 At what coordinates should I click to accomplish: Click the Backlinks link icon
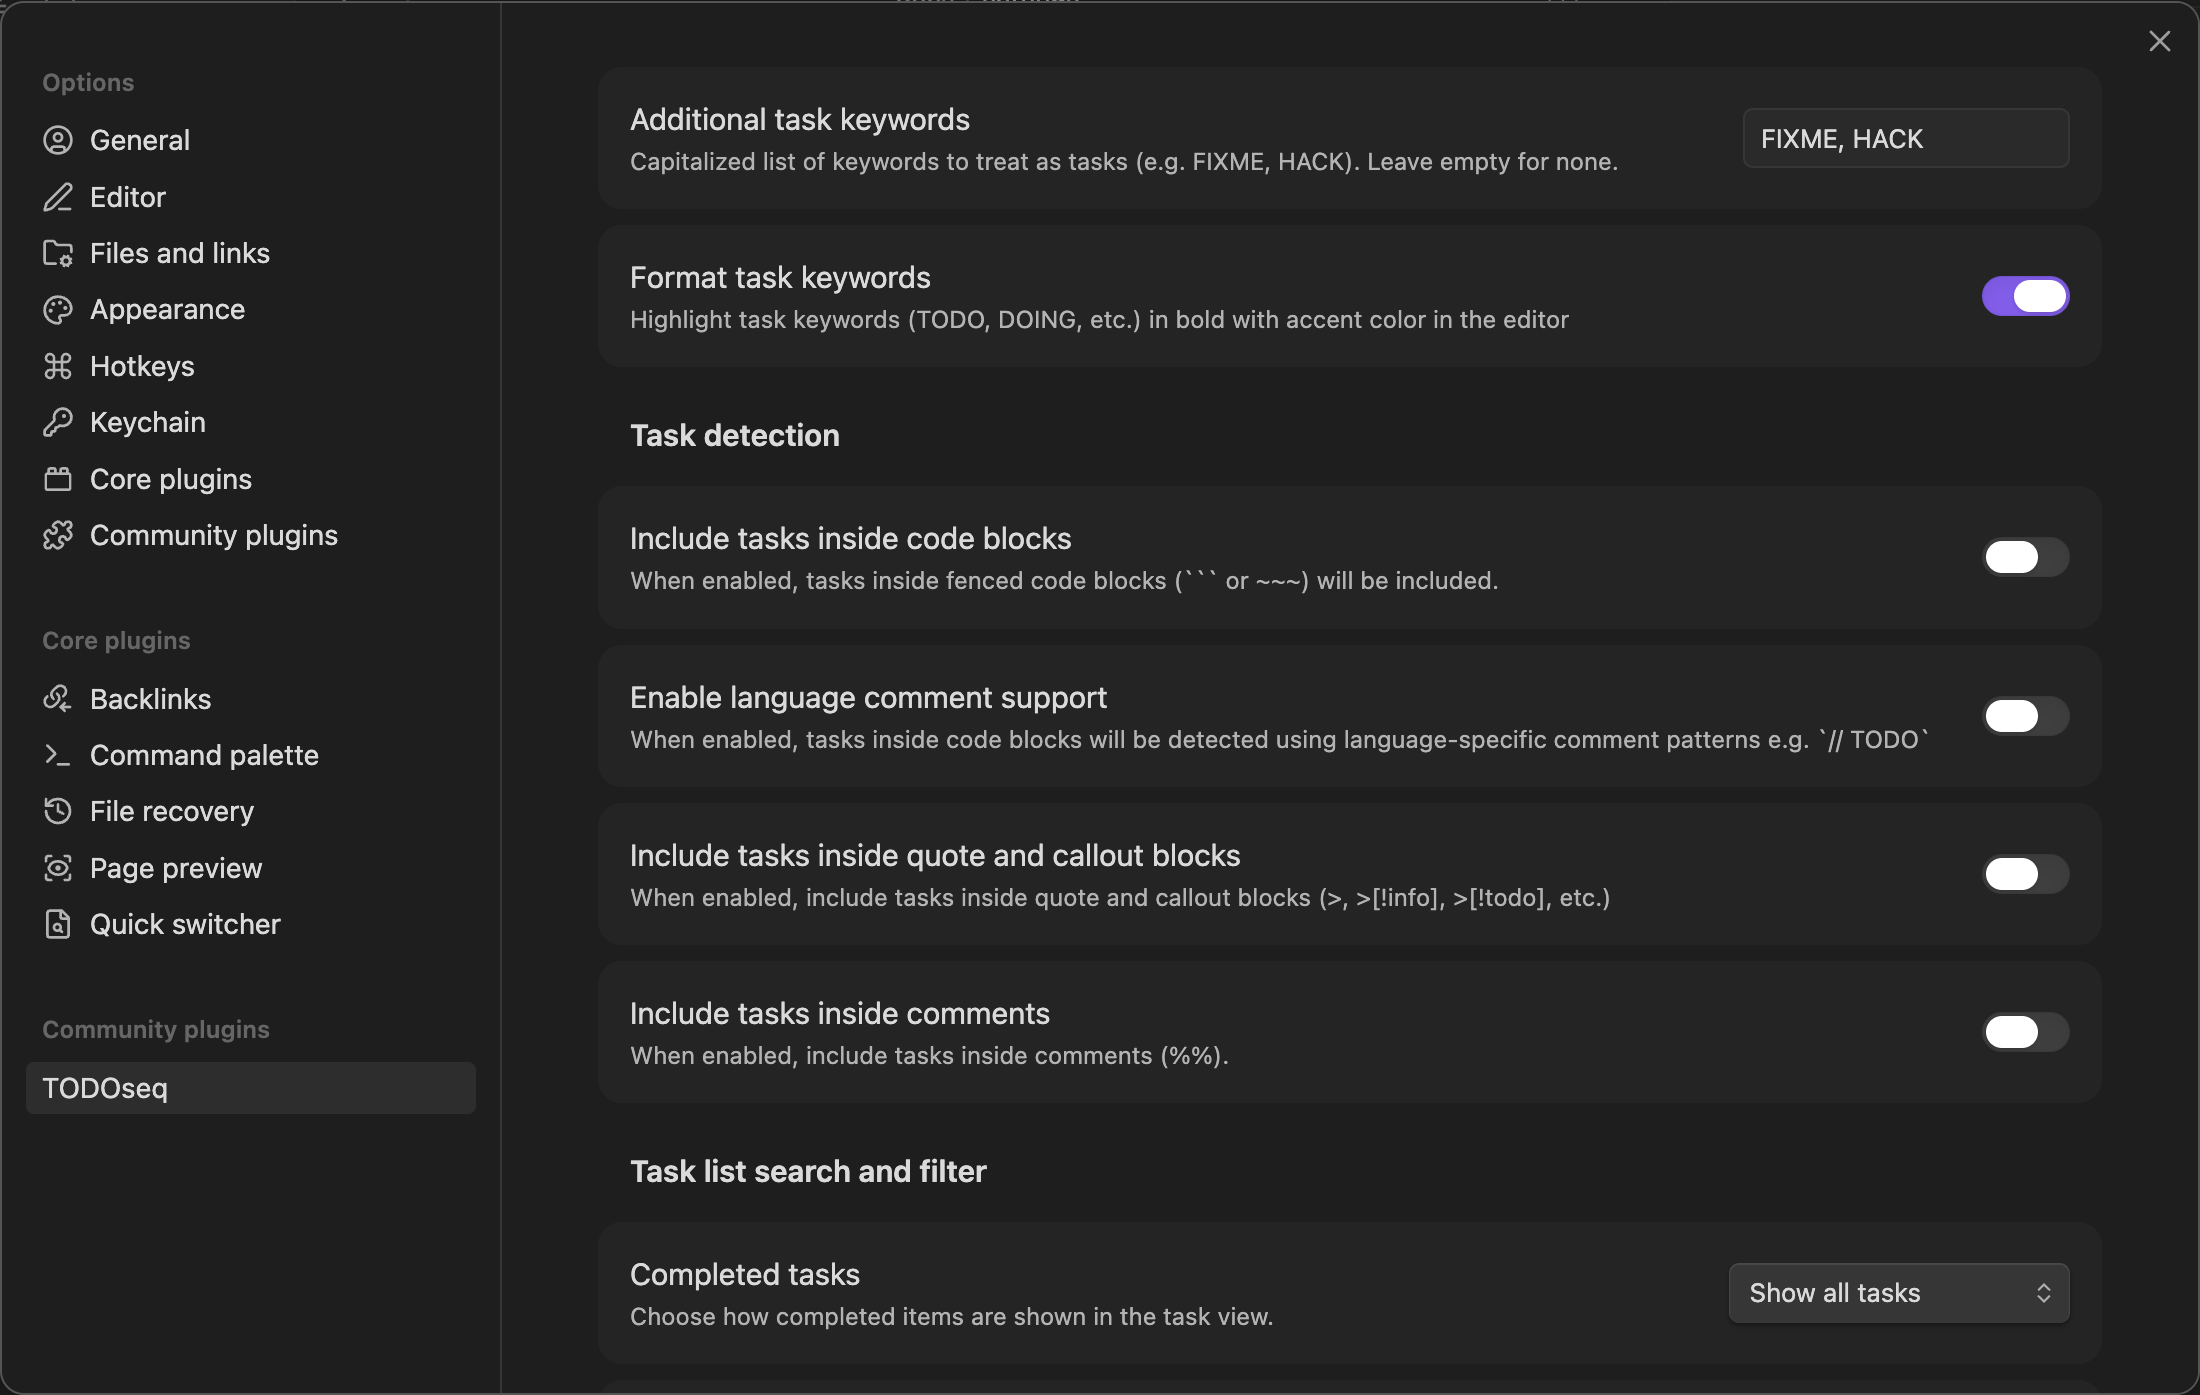click(58, 698)
